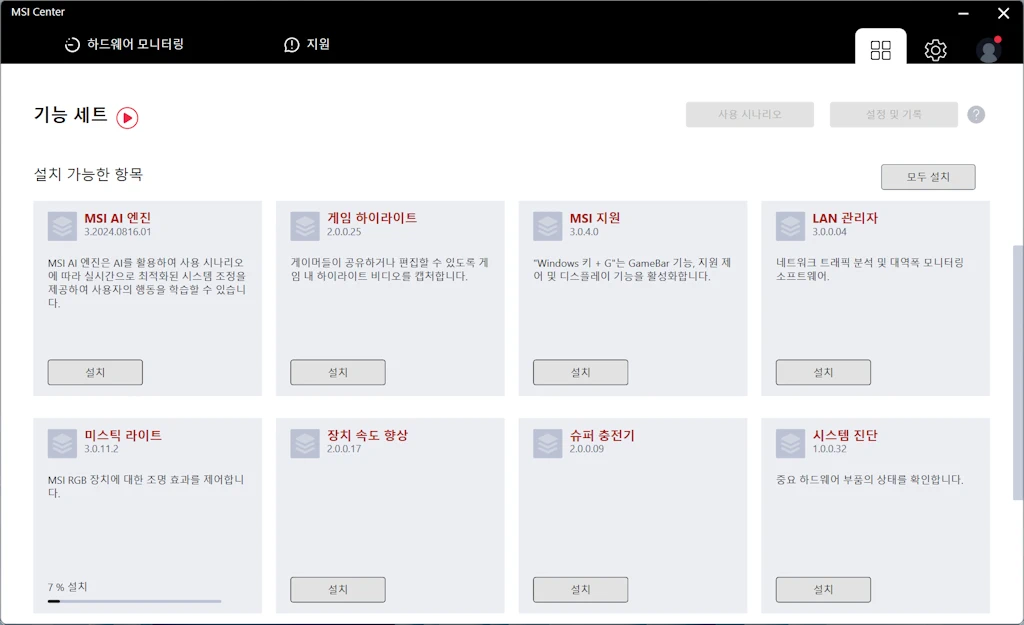Click LAN 관리자 title
The height and width of the screenshot is (625, 1024).
coord(845,218)
